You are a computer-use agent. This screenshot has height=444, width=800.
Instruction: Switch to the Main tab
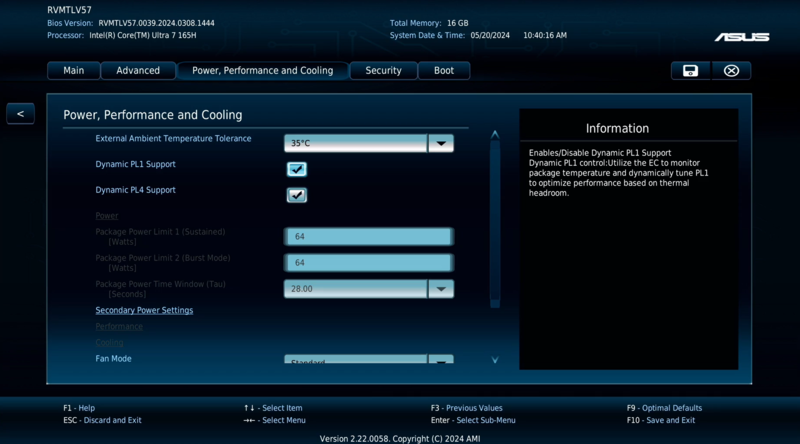(73, 70)
